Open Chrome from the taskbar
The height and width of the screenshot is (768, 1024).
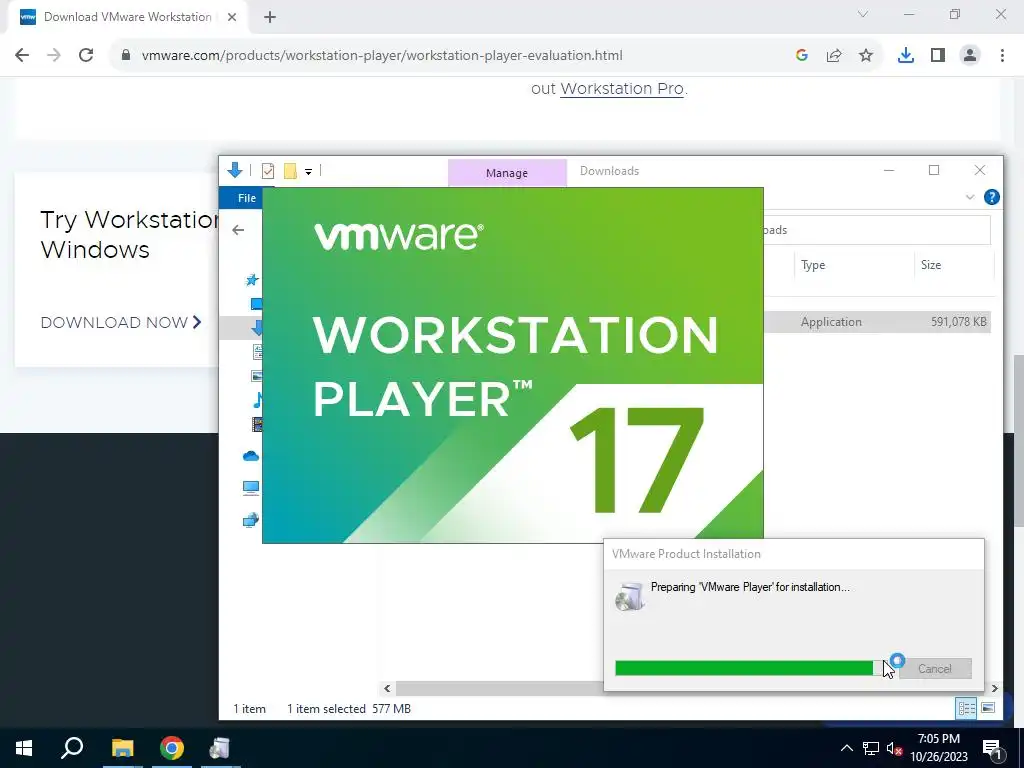point(172,748)
